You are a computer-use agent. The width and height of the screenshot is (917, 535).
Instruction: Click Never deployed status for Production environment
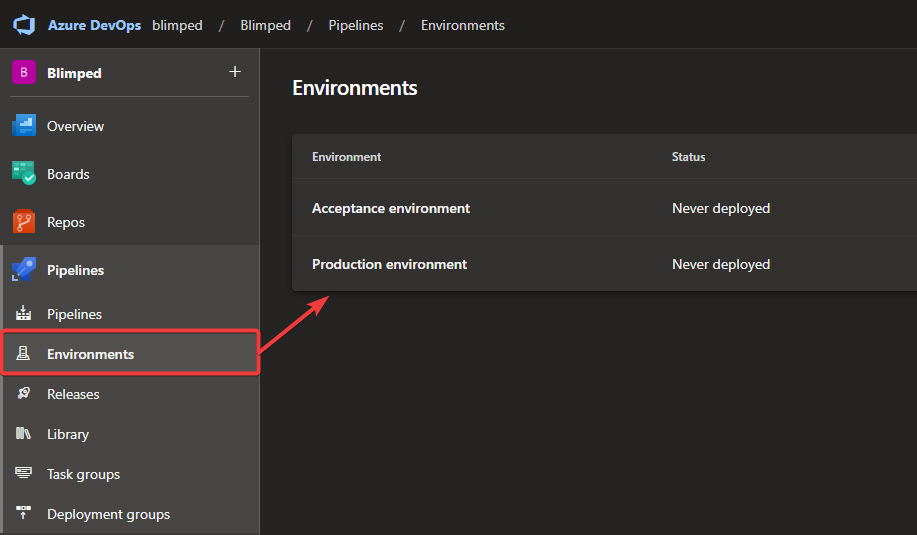pyautogui.click(x=720, y=264)
